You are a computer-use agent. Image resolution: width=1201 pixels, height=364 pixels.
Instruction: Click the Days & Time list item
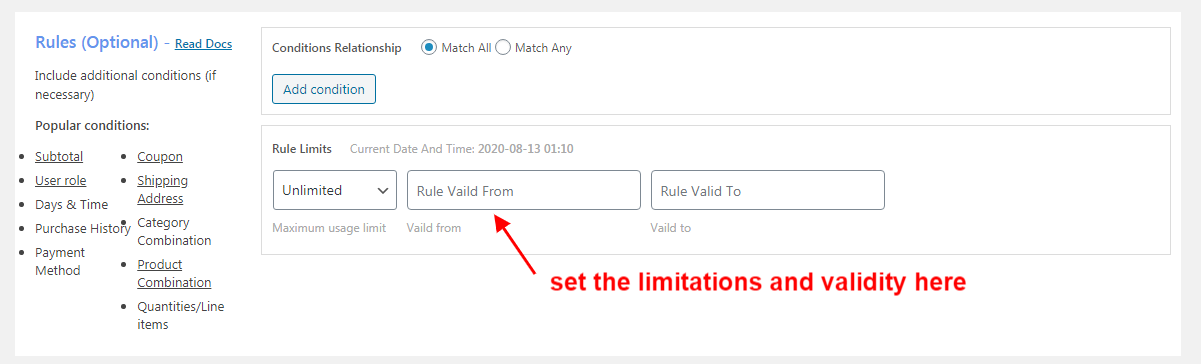click(x=71, y=205)
